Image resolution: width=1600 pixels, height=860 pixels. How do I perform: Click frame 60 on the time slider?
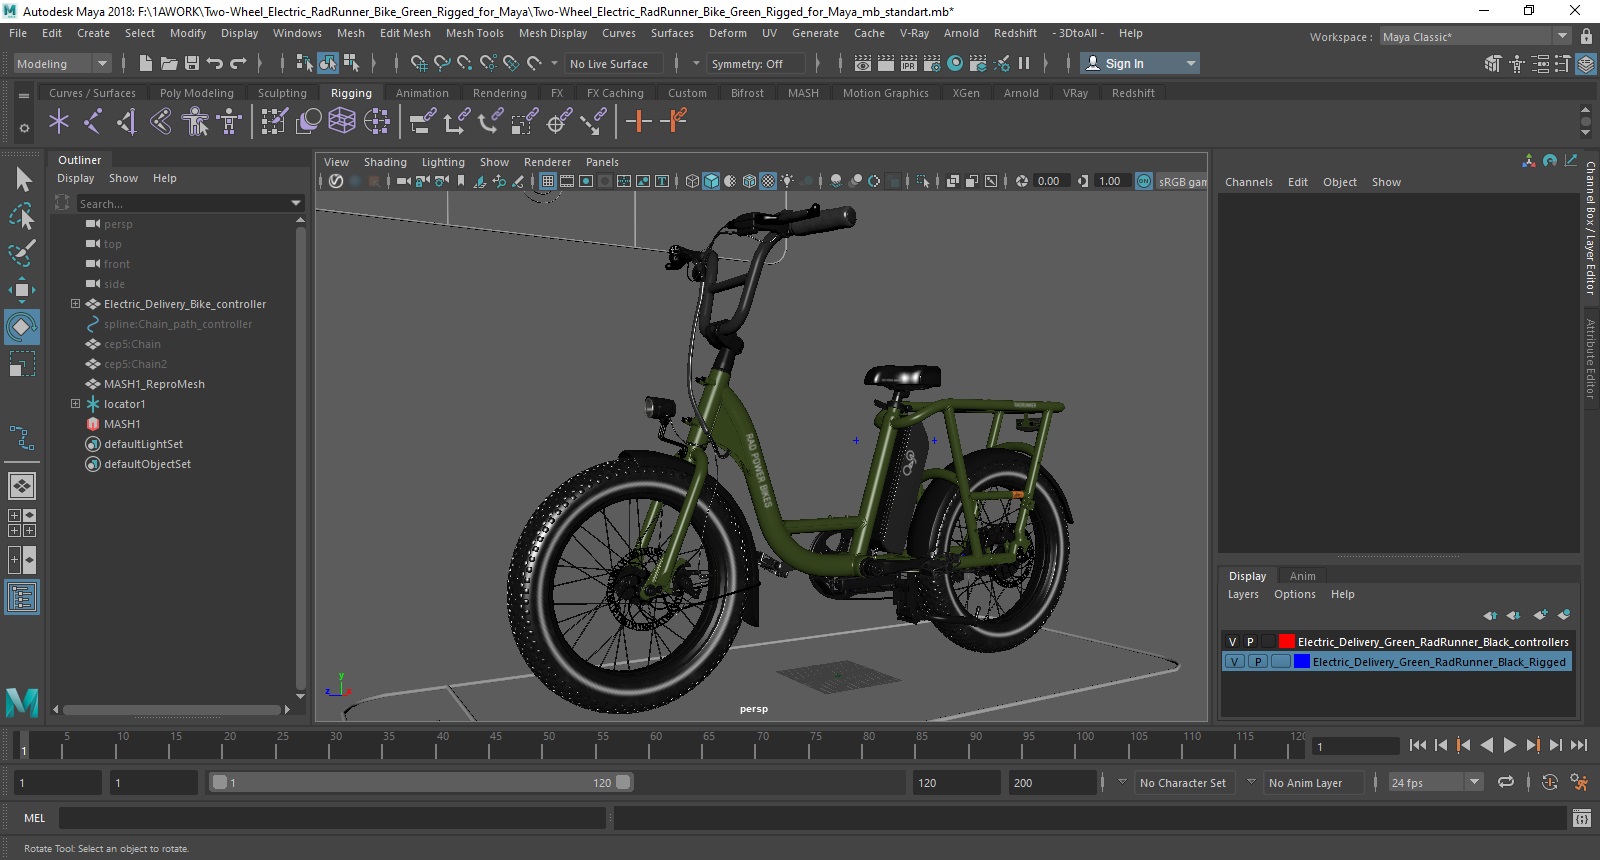[x=656, y=745]
